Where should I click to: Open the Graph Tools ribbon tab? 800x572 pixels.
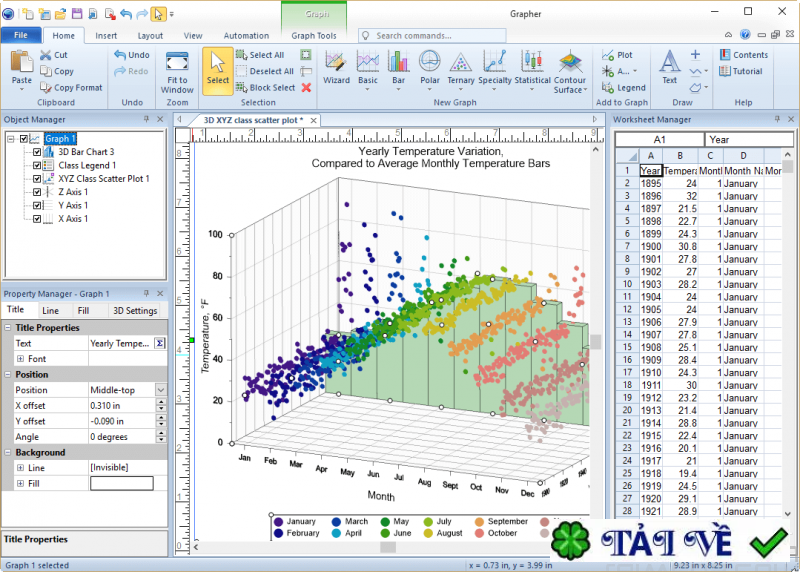tap(314, 36)
